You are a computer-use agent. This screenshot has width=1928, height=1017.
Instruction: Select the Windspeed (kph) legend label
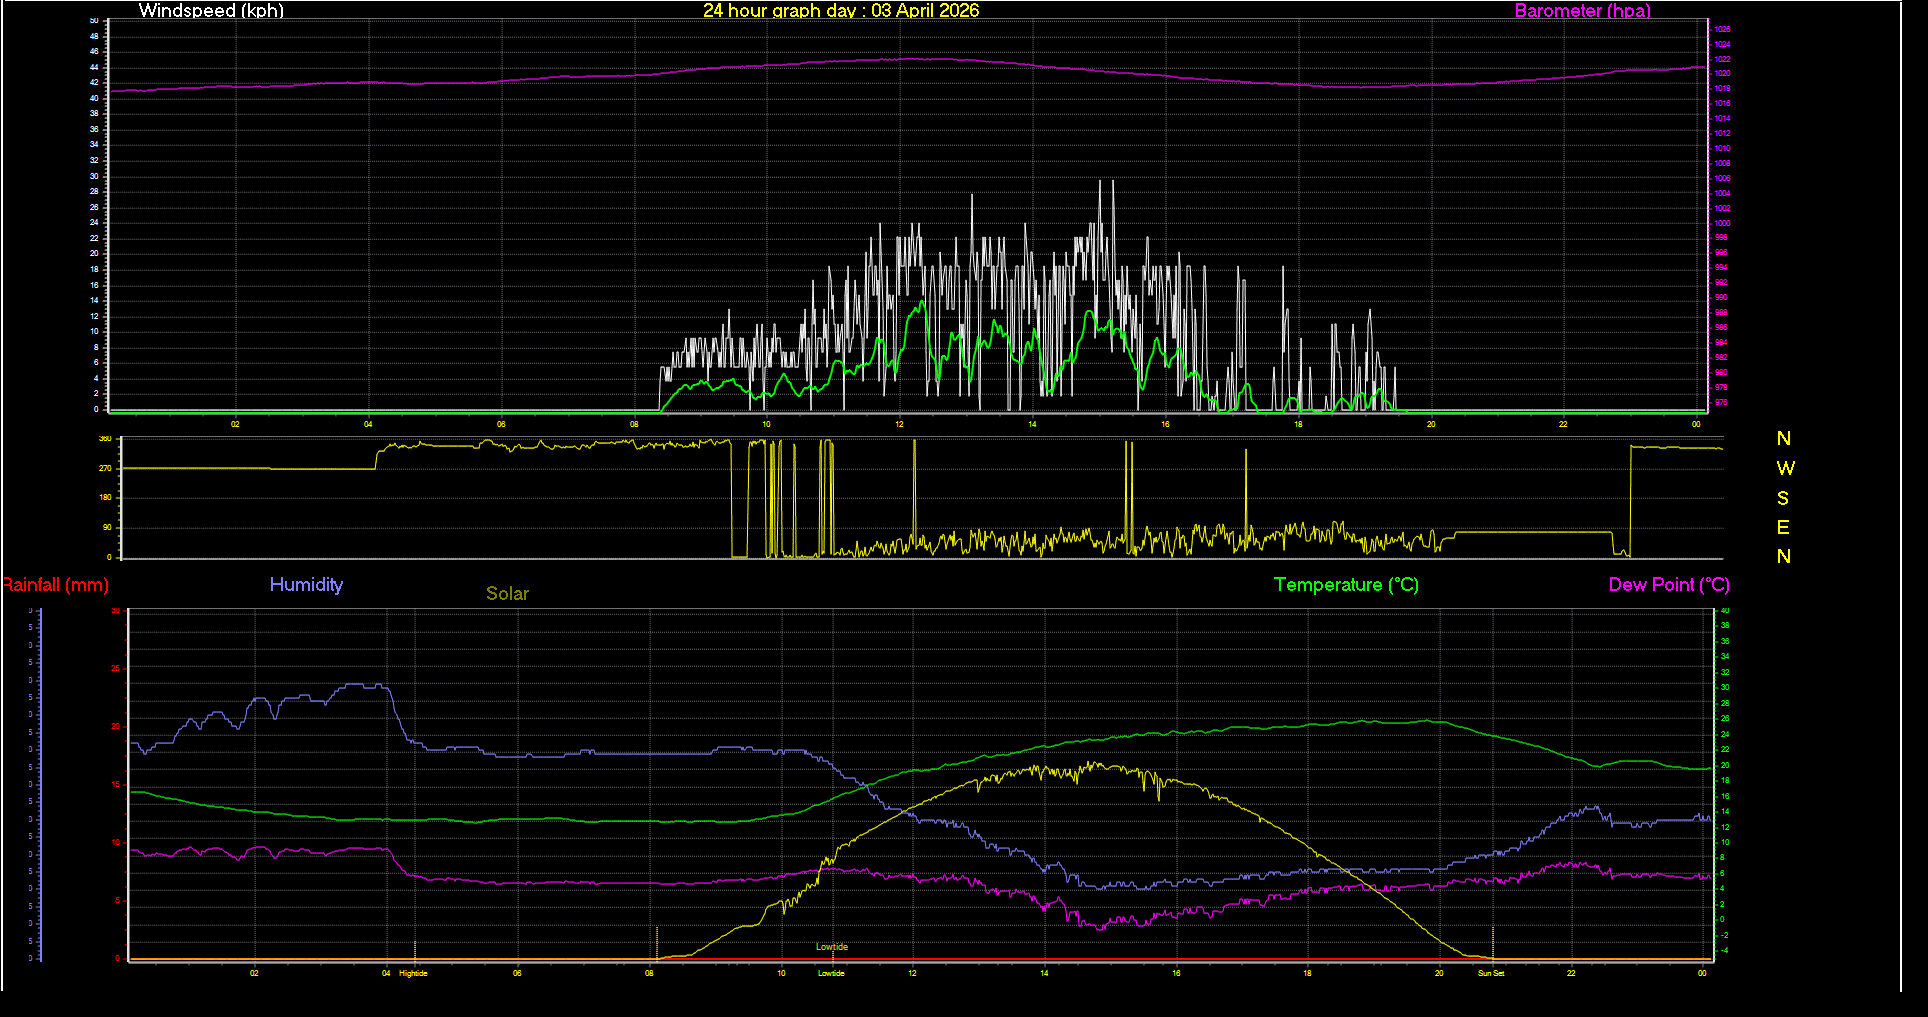tap(211, 11)
